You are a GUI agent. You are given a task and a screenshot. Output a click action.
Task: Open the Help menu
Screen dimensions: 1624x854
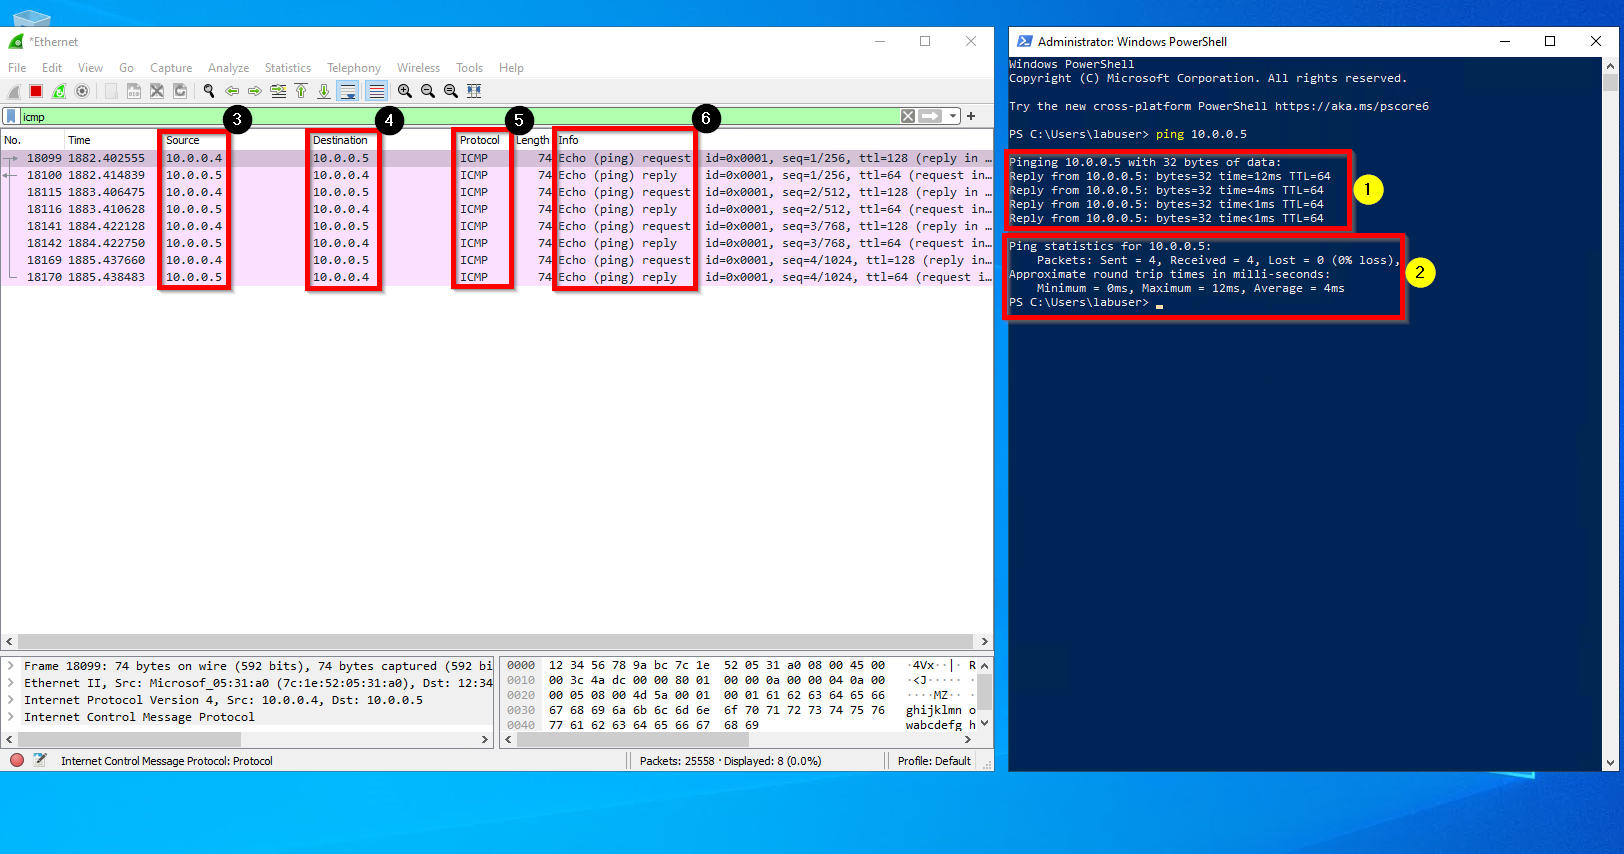point(511,68)
